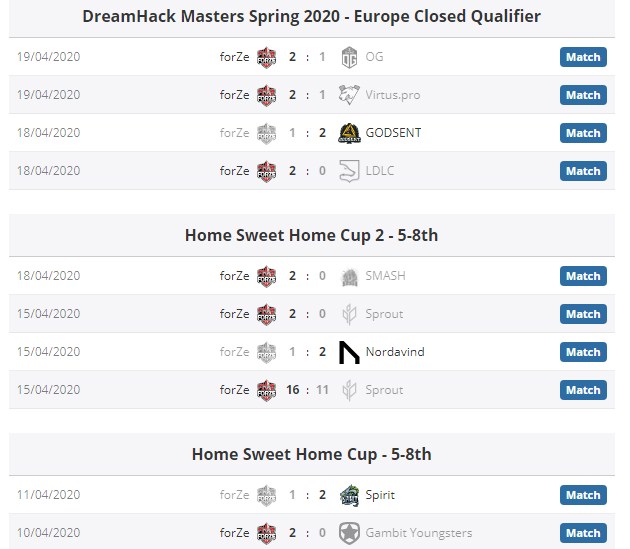View Match for forZe vs Nordavind
This screenshot has width=630, height=549.
(x=583, y=352)
